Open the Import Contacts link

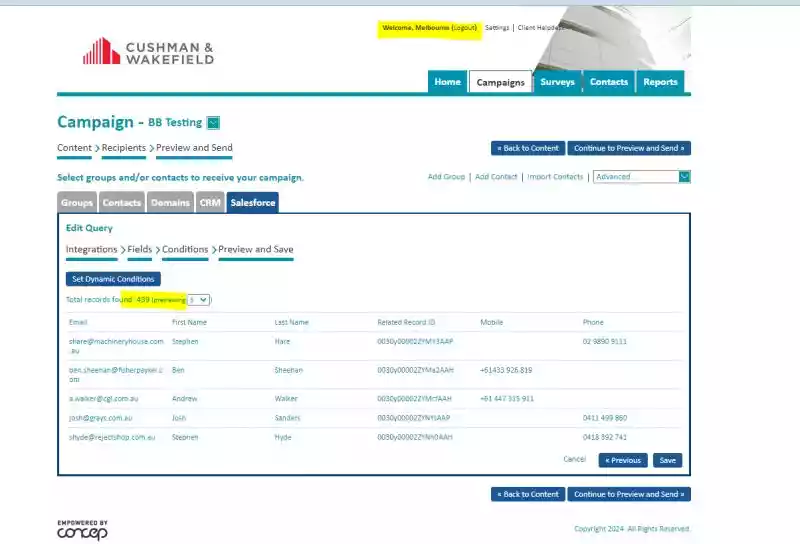tap(555, 177)
